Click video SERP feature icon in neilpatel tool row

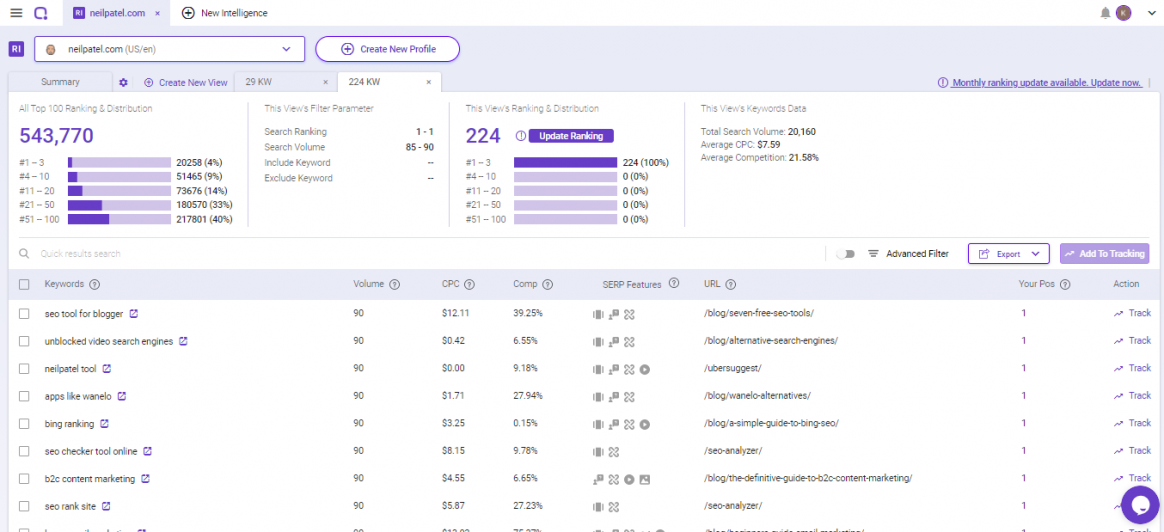(x=645, y=369)
